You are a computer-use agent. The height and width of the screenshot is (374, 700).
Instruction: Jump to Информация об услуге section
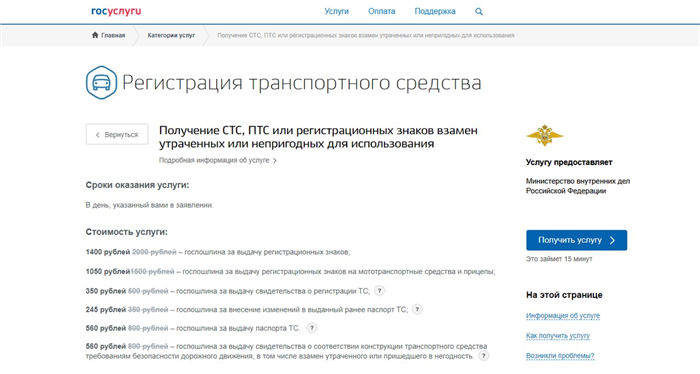click(x=563, y=316)
